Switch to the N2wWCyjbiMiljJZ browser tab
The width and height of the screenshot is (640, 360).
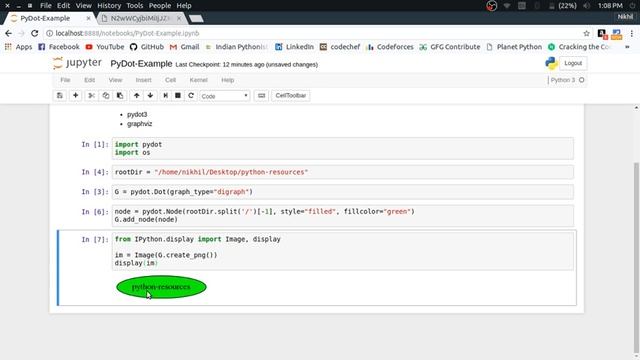tap(141, 18)
